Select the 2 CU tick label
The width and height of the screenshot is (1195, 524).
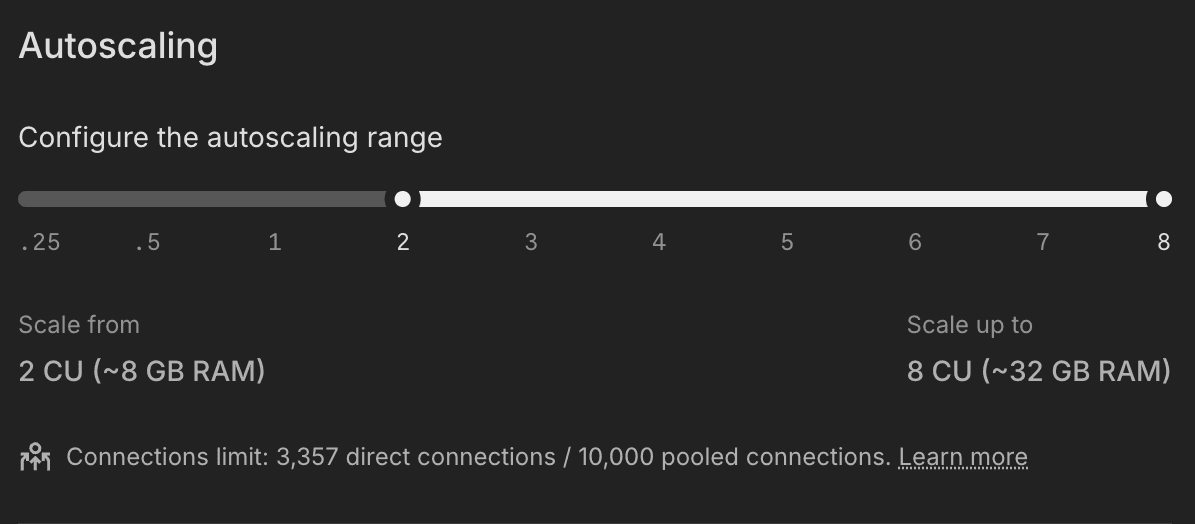403,242
